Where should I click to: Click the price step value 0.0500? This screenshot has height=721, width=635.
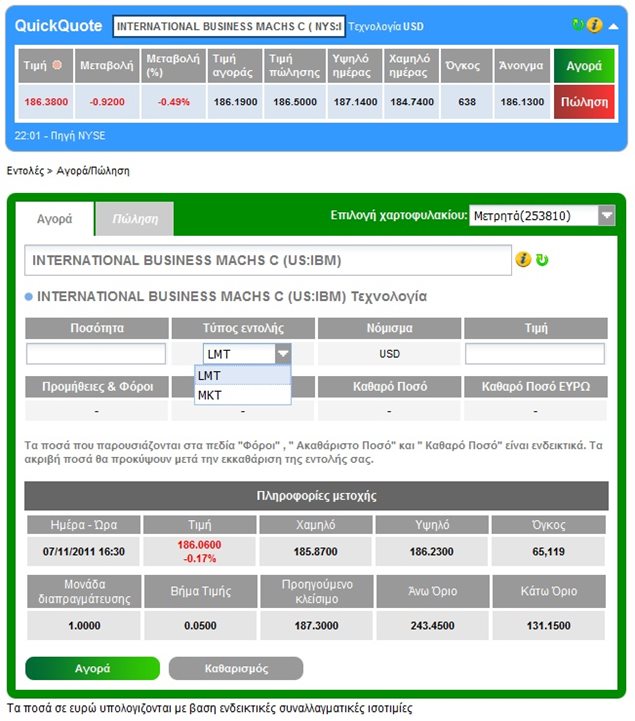click(x=200, y=625)
